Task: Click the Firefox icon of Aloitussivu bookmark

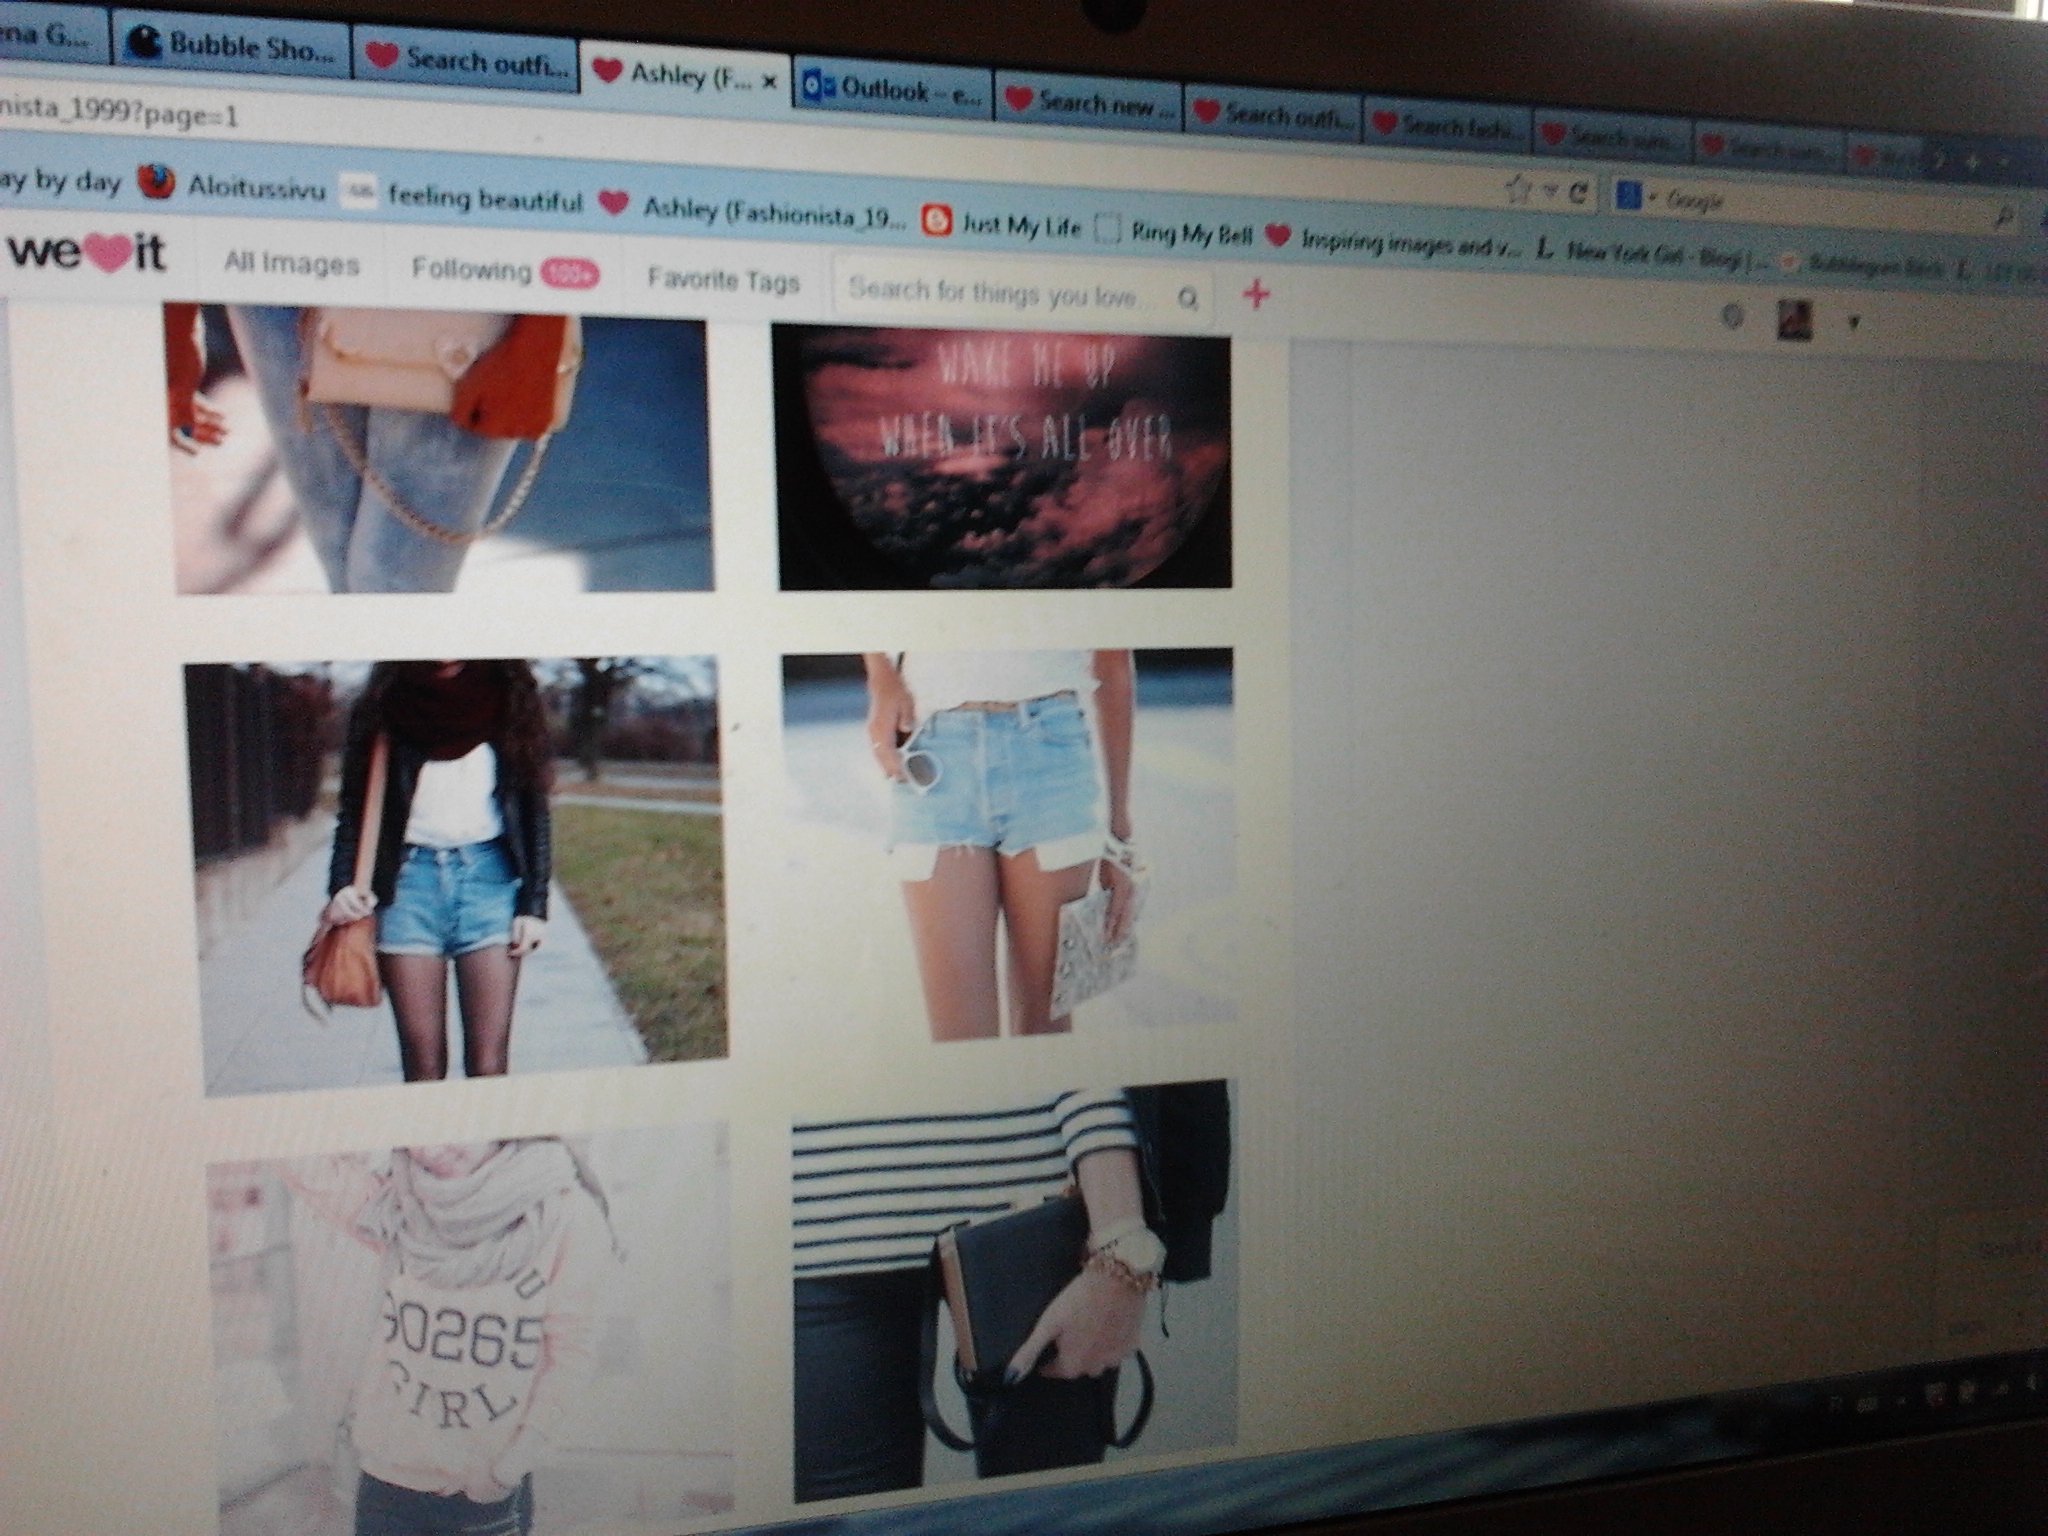Action: tap(156, 181)
